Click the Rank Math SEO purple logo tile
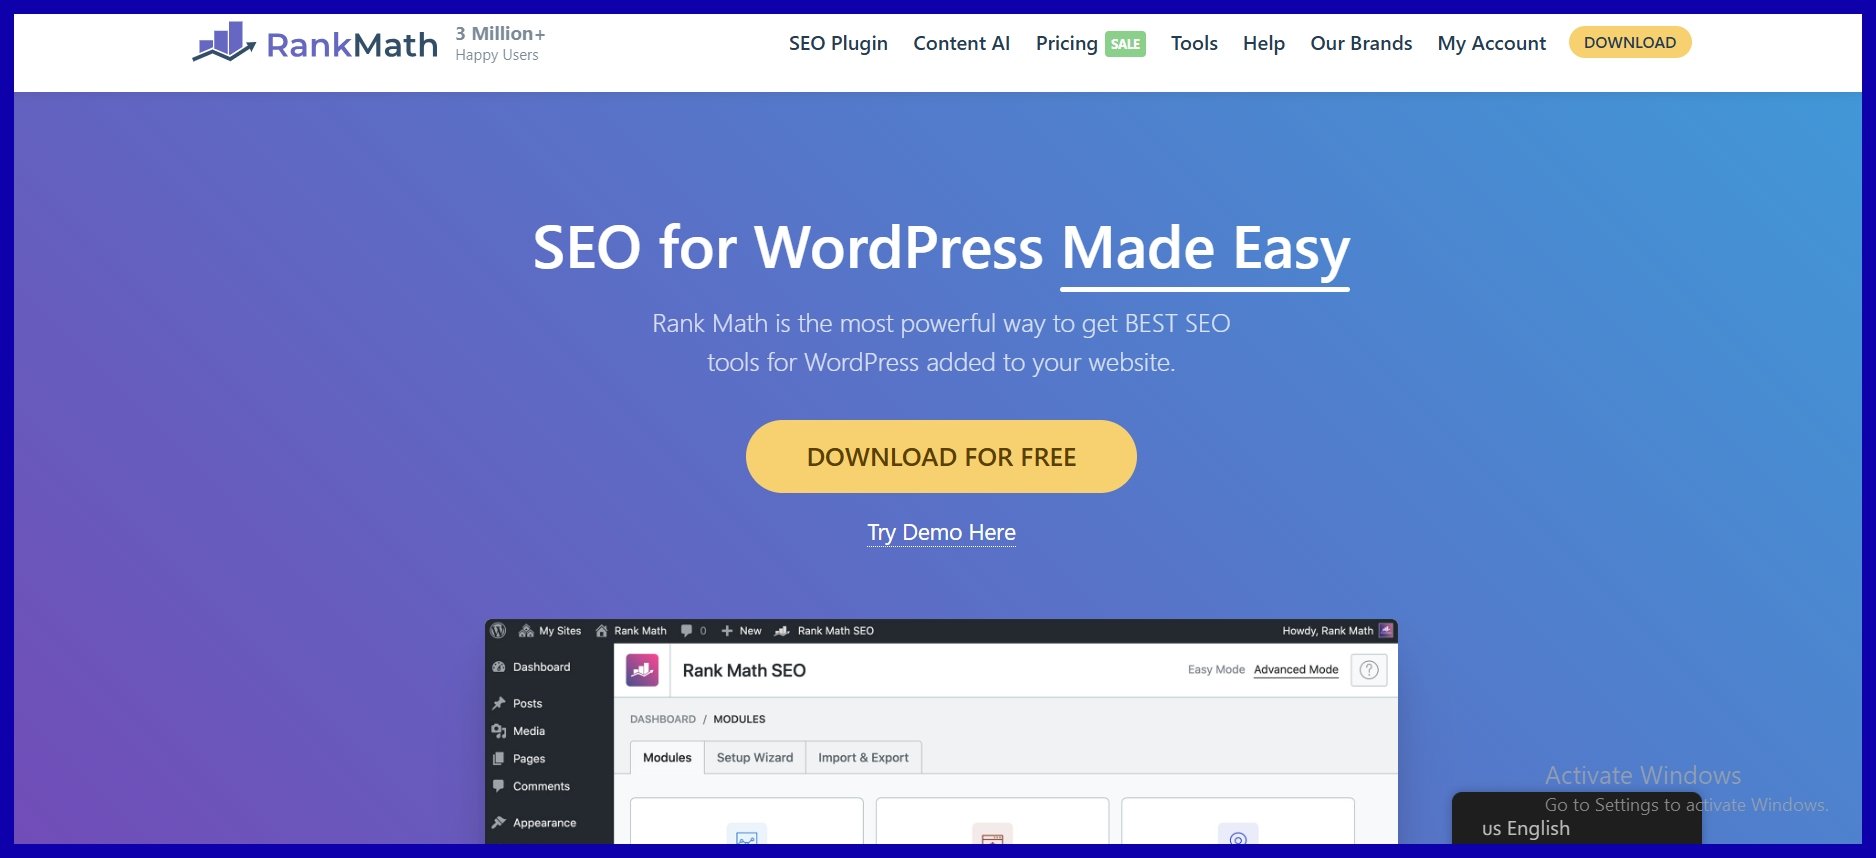 [642, 670]
